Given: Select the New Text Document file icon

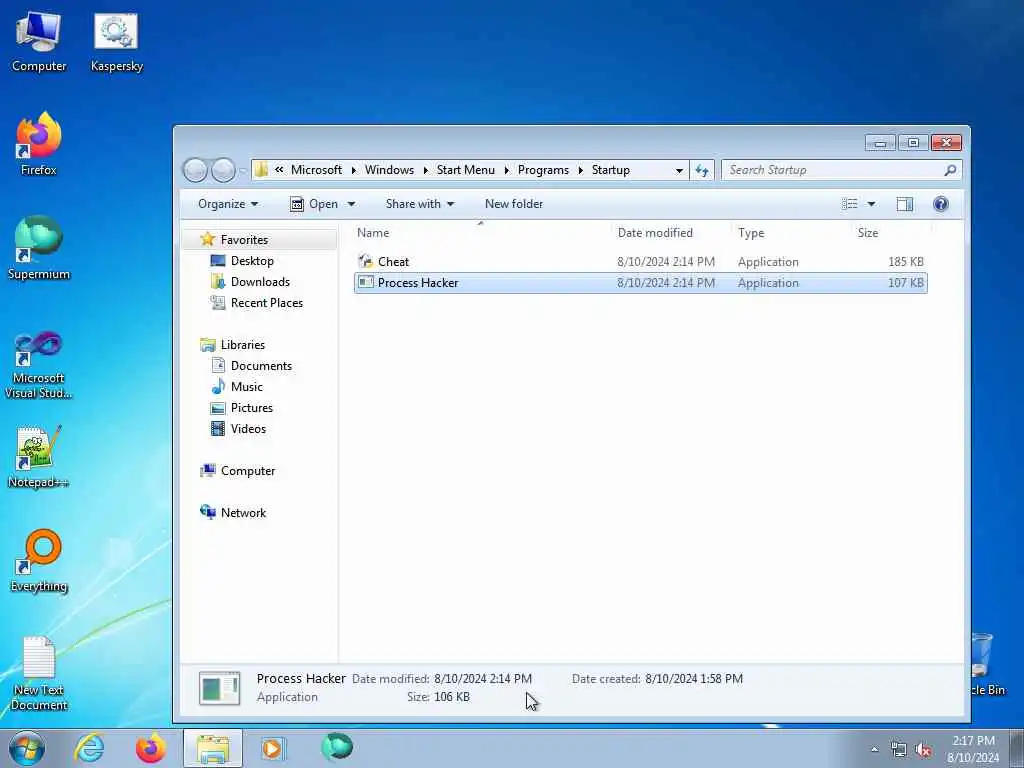Looking at the screenshot, I should (39, 674).
